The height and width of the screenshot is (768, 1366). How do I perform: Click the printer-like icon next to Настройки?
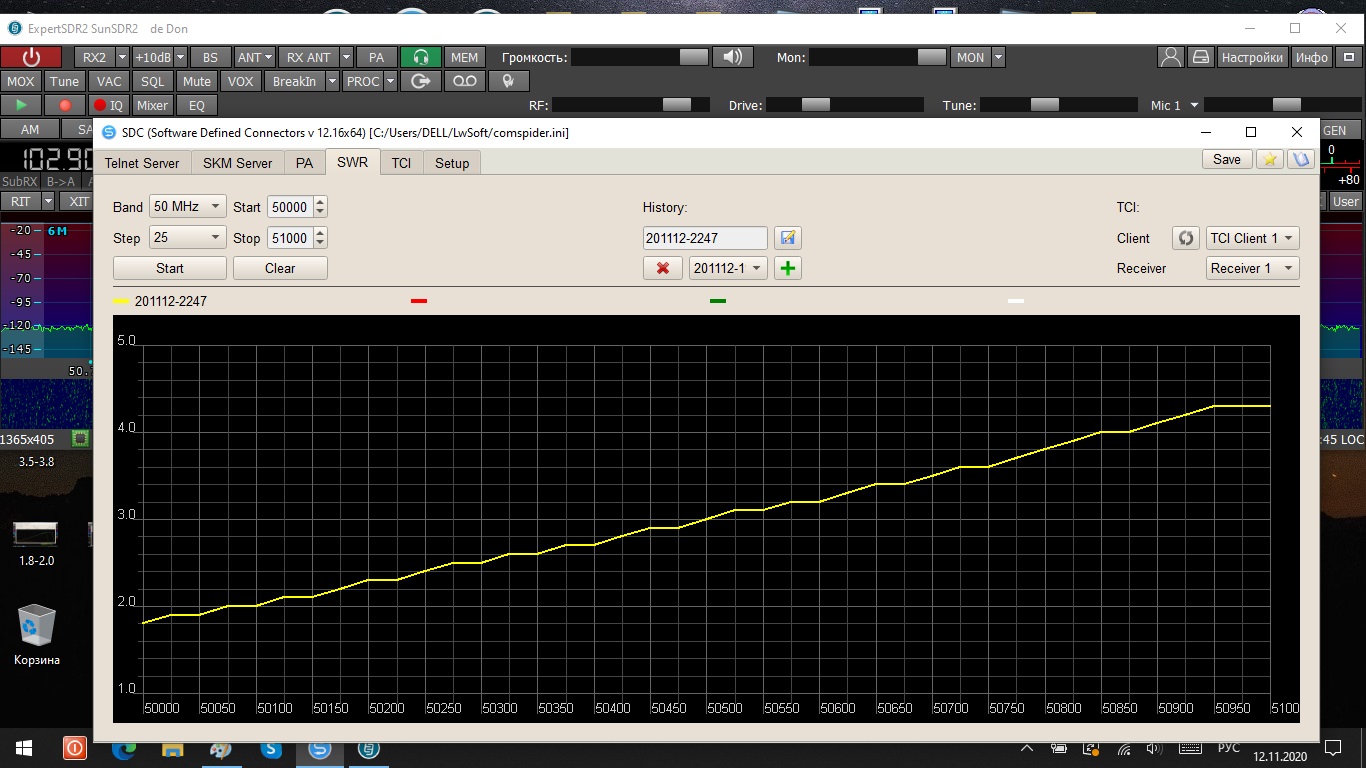coord(1200,57)
